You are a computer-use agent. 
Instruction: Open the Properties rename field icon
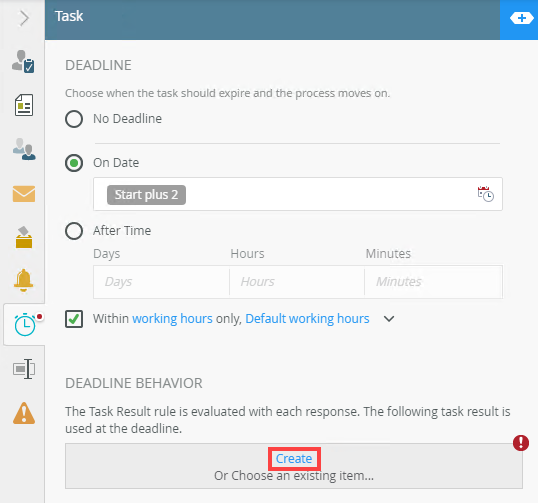24,369
